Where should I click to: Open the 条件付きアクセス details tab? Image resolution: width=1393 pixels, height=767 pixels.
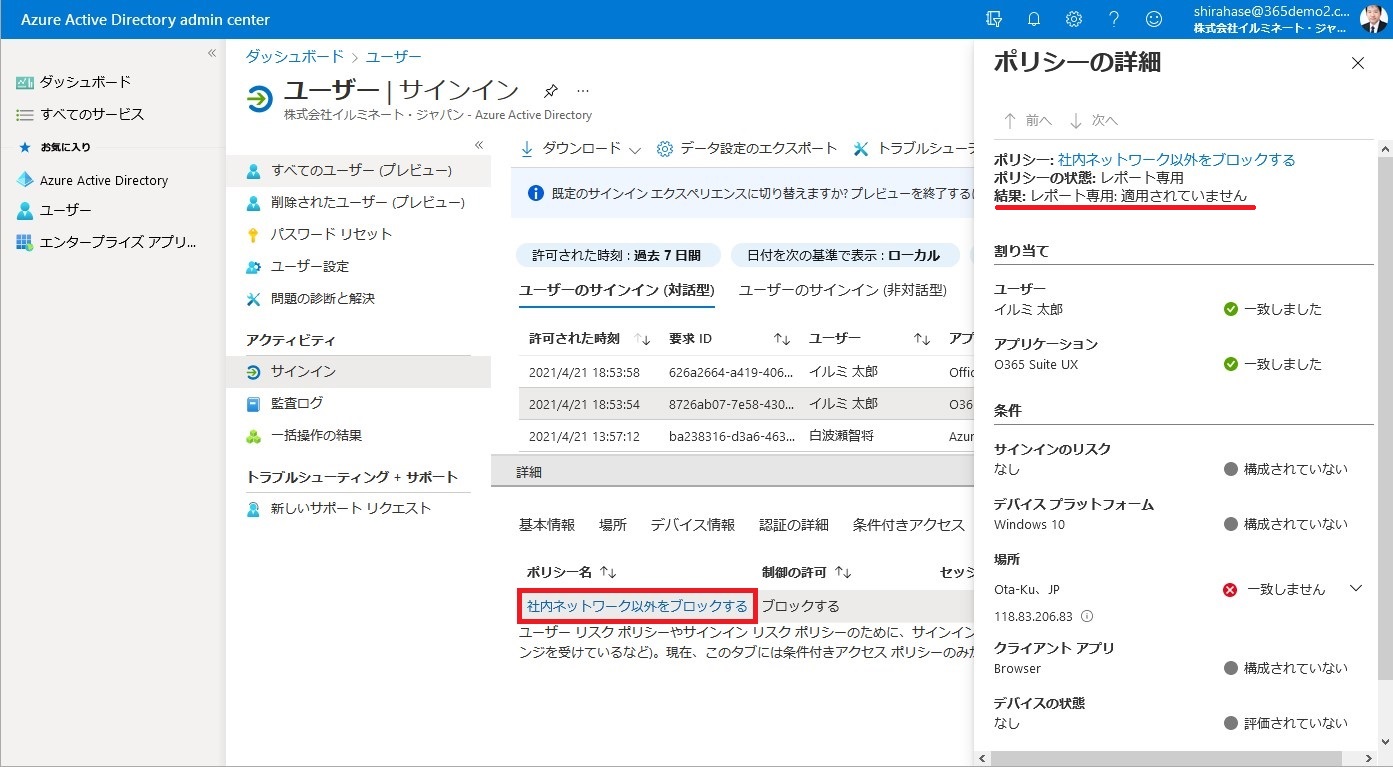[908, 525]
